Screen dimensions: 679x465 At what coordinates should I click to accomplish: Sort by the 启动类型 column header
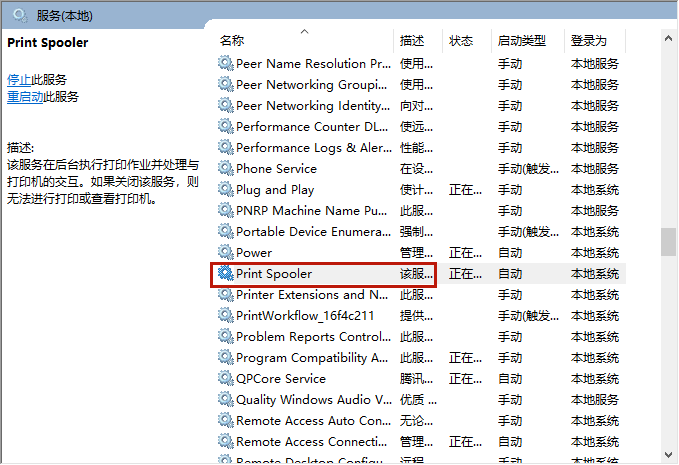click(522, 41)
